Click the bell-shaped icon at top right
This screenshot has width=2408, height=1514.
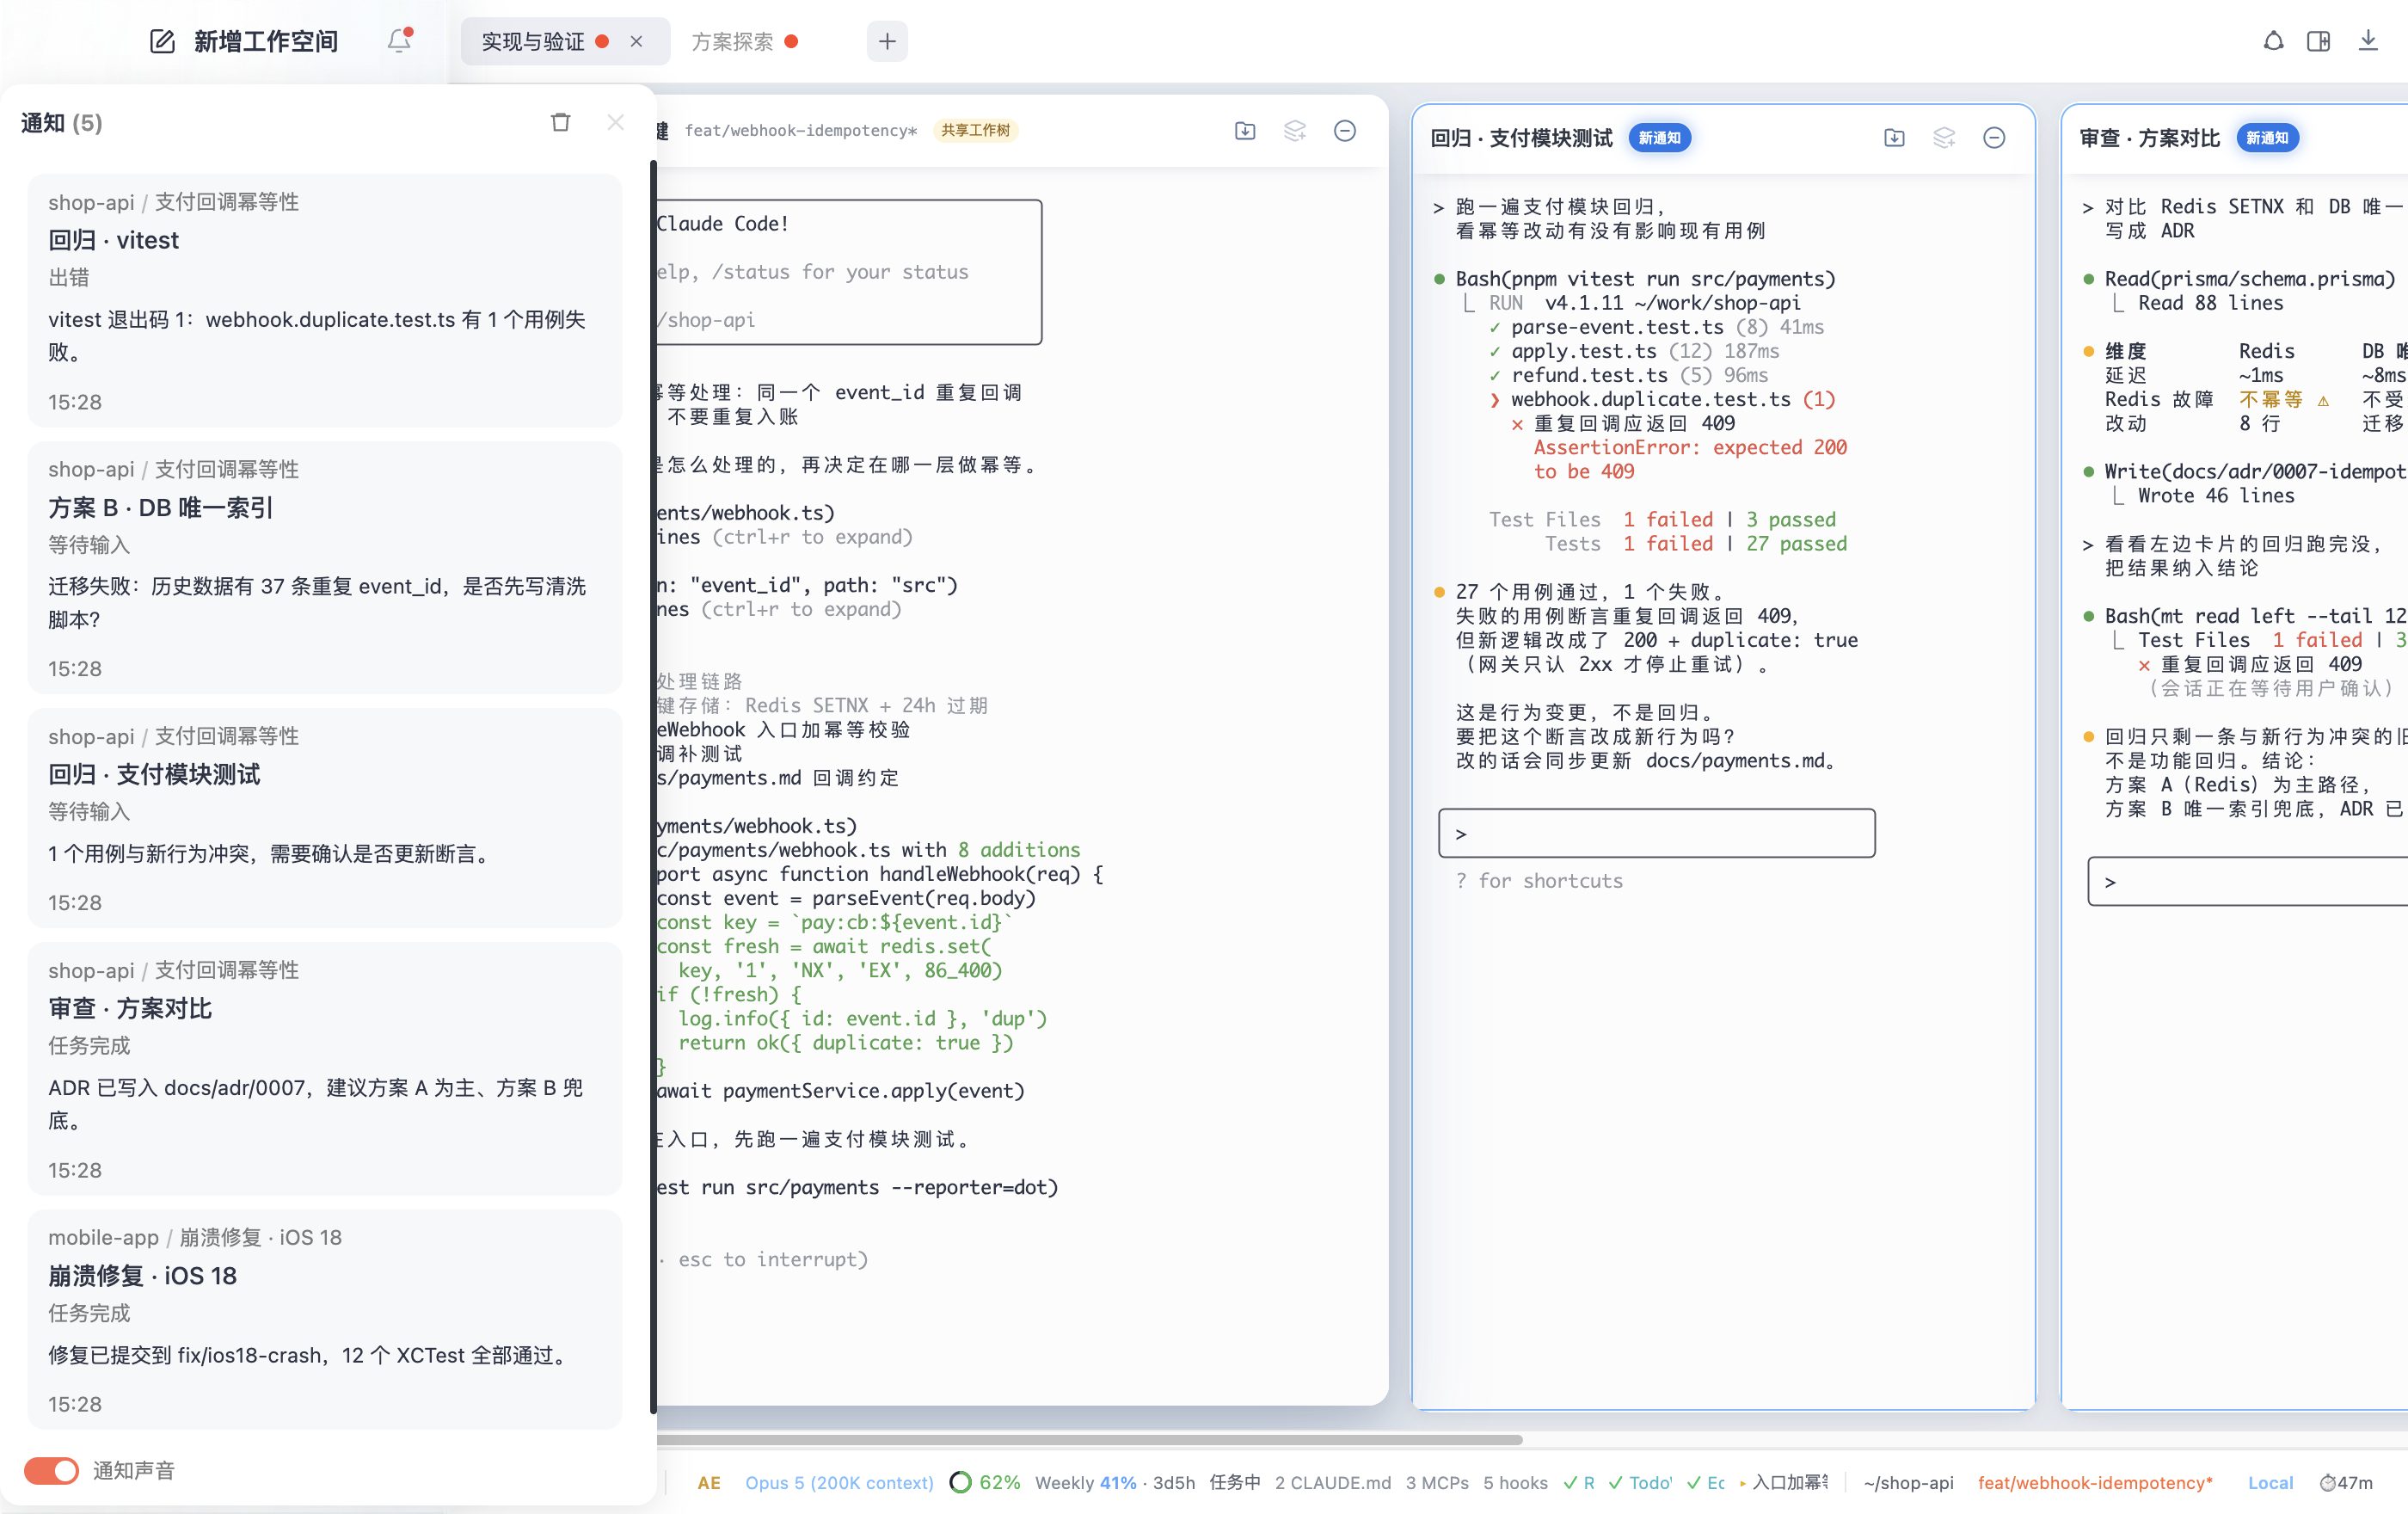(2273, 41)
